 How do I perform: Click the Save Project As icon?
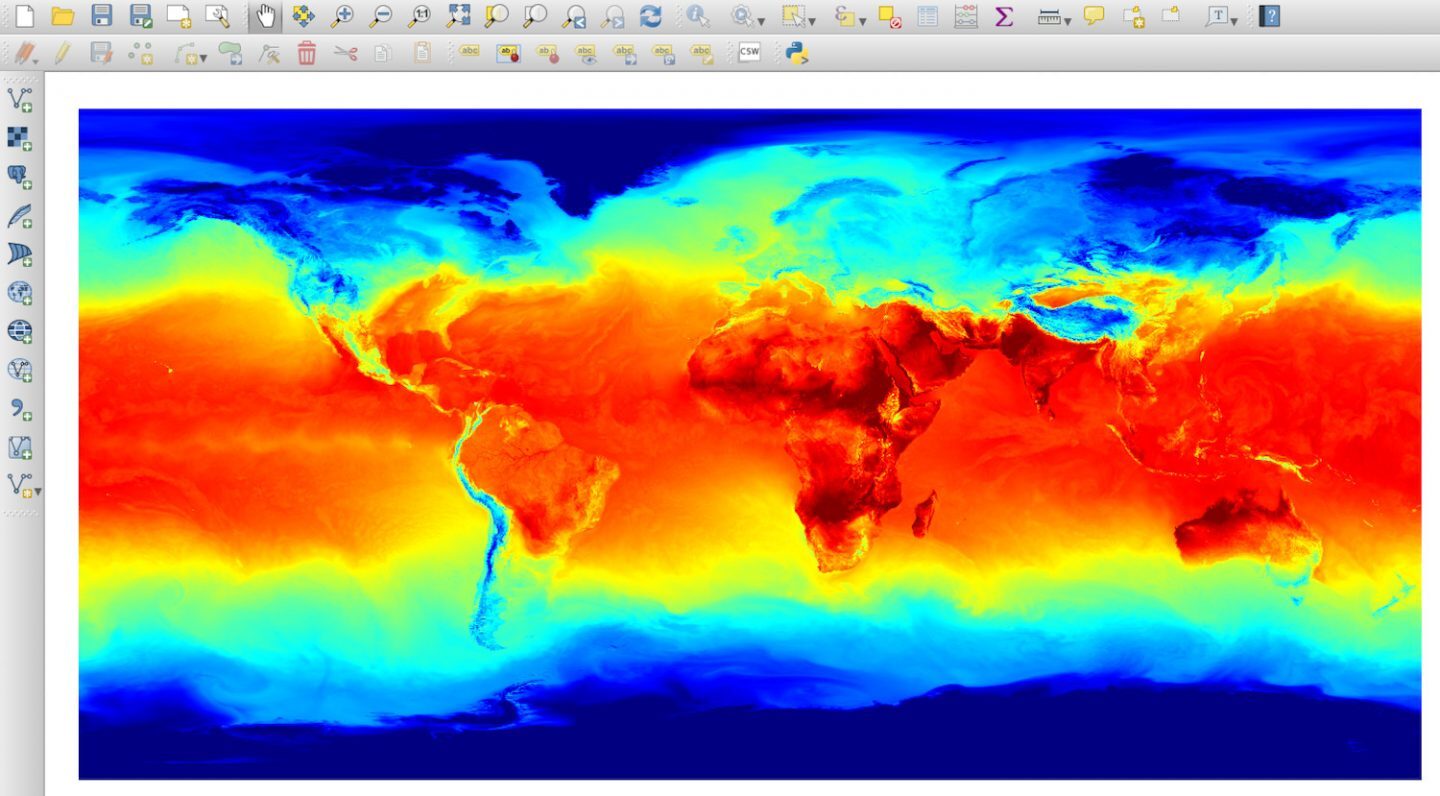[x=141, y=16]
